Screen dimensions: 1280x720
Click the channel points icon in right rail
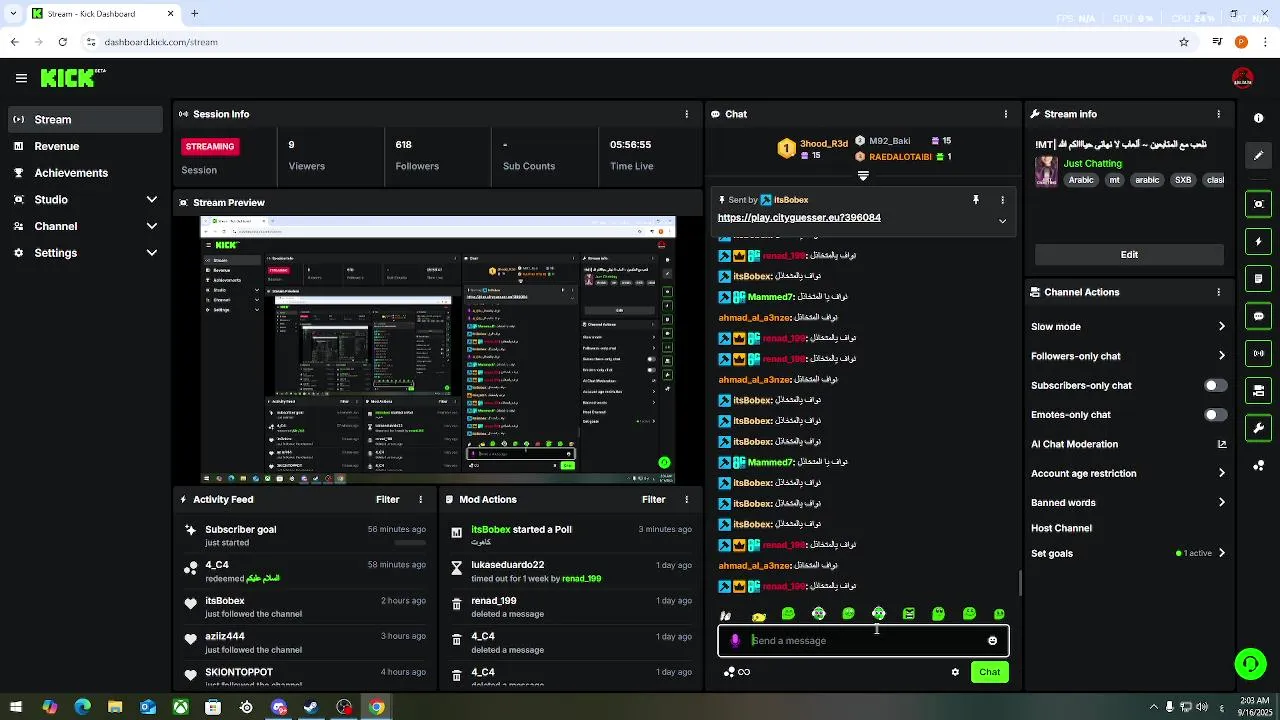[1258, 466]
